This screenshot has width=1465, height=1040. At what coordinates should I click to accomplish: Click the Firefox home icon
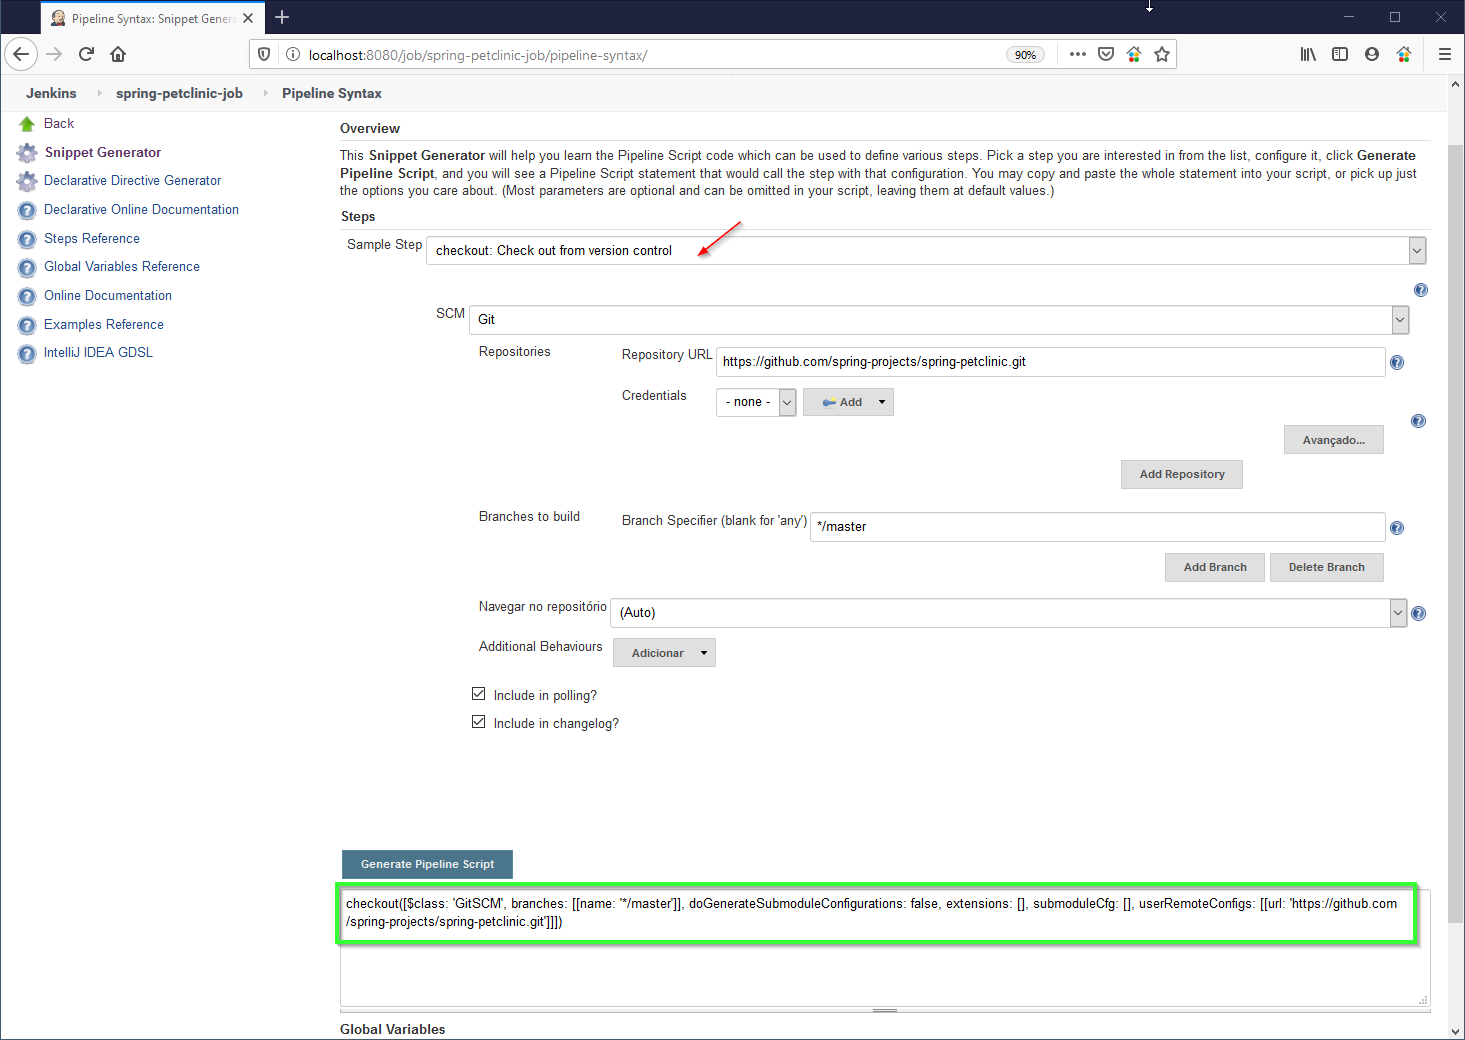(x=118, y=54)
